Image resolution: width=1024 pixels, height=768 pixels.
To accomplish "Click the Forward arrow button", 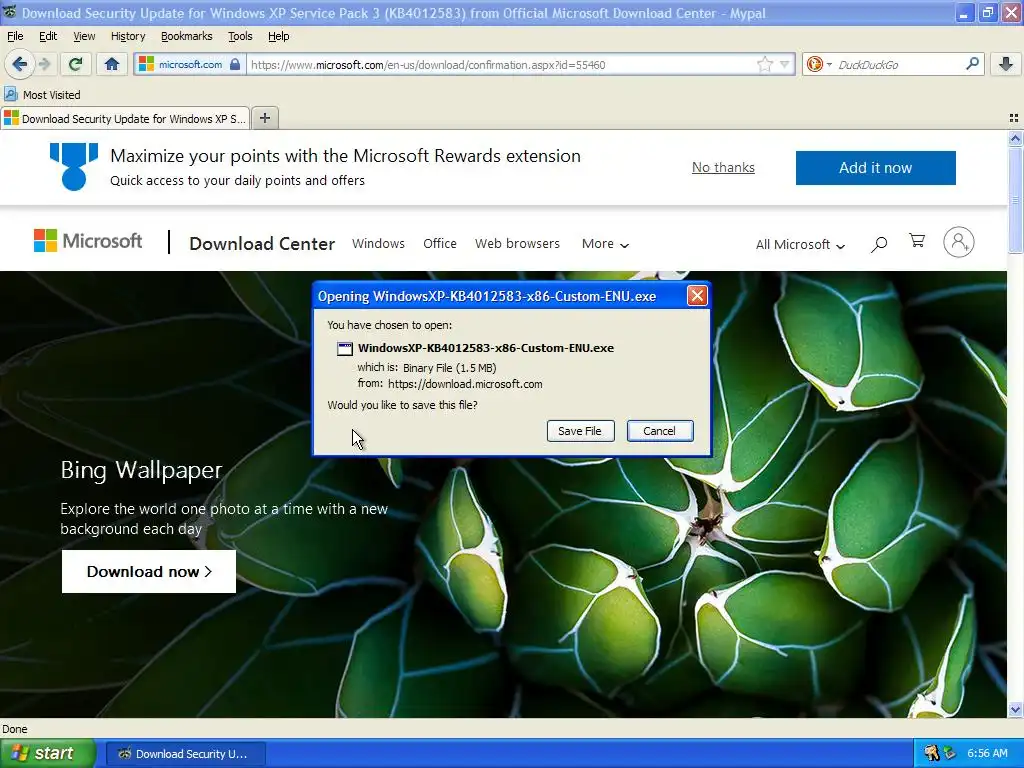I will click(44, 64).
